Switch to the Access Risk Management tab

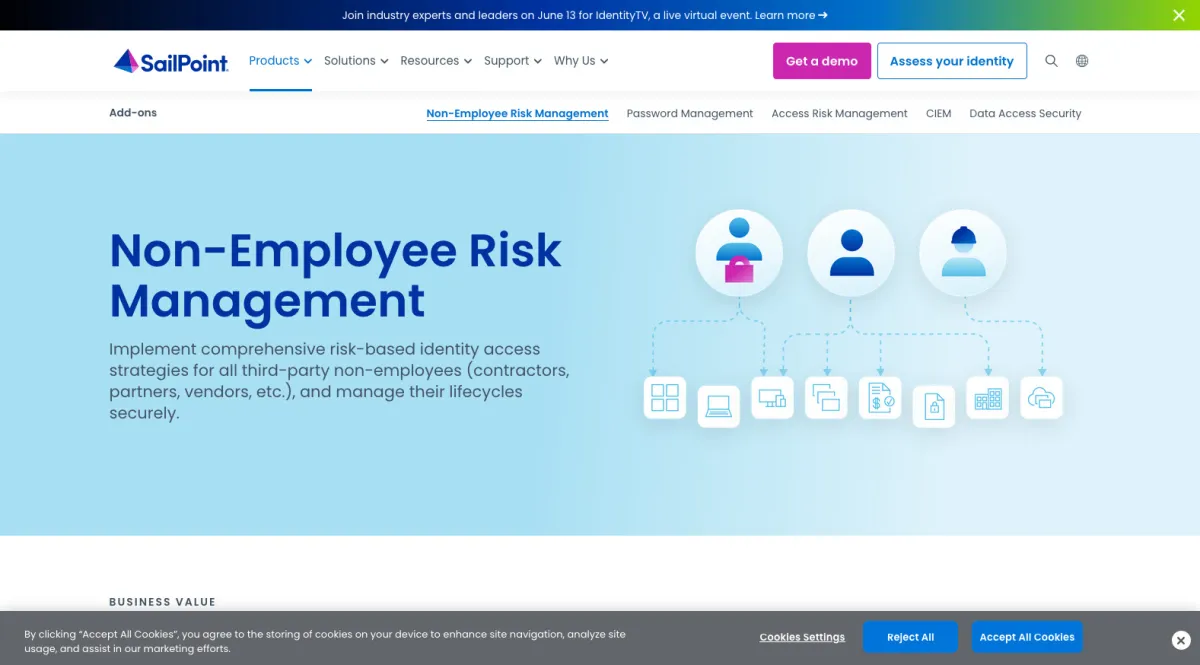click(840, 114)
